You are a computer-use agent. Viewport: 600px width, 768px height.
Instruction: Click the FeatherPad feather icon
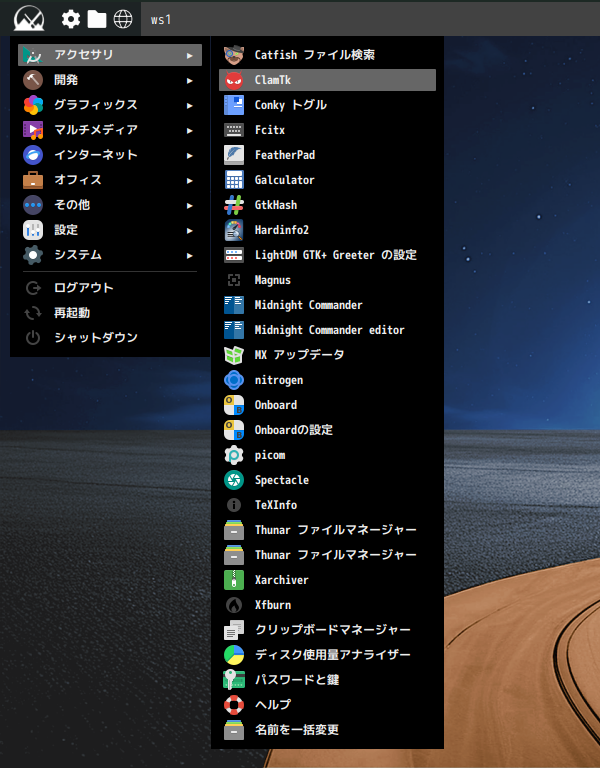(234, 155)
